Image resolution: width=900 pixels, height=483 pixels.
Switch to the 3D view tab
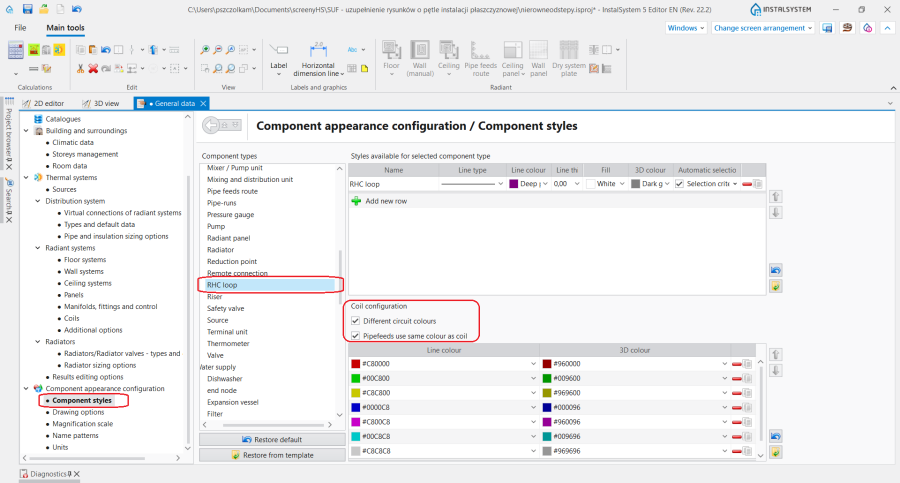click(x=101, y=103)
